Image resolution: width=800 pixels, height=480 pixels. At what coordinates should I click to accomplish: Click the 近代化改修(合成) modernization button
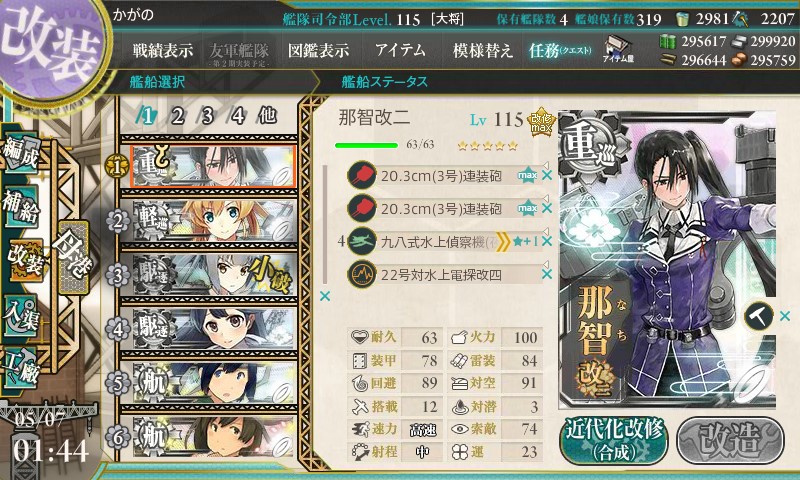pos(614,440)
